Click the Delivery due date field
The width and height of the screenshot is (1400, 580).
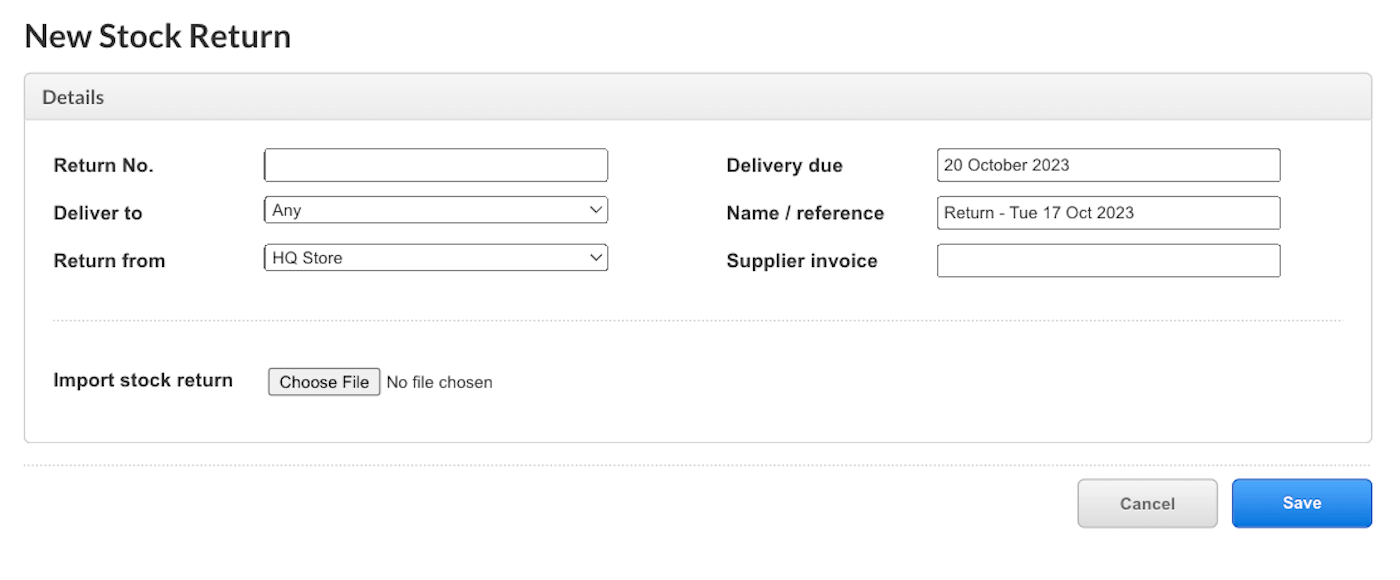coord(1108,165)
